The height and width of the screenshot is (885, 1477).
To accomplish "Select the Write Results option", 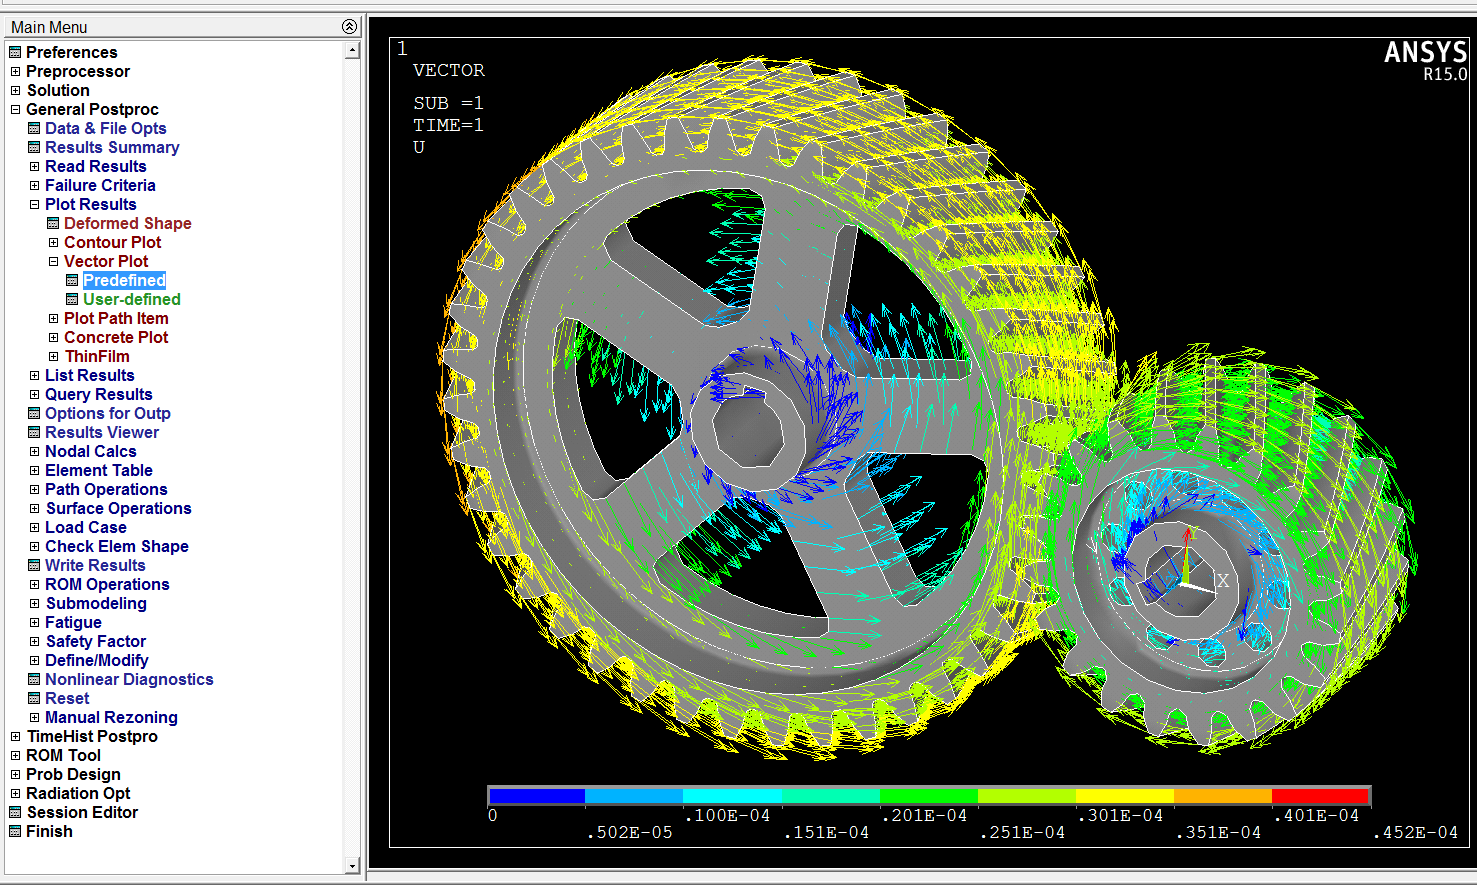I will [95, 565].
